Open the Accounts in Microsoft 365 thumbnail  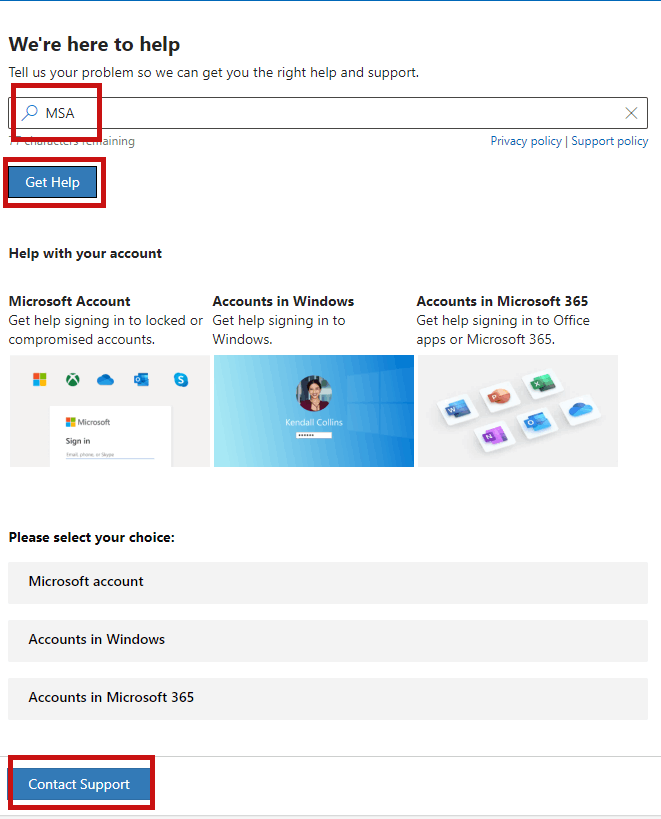(x=518, y=411)
